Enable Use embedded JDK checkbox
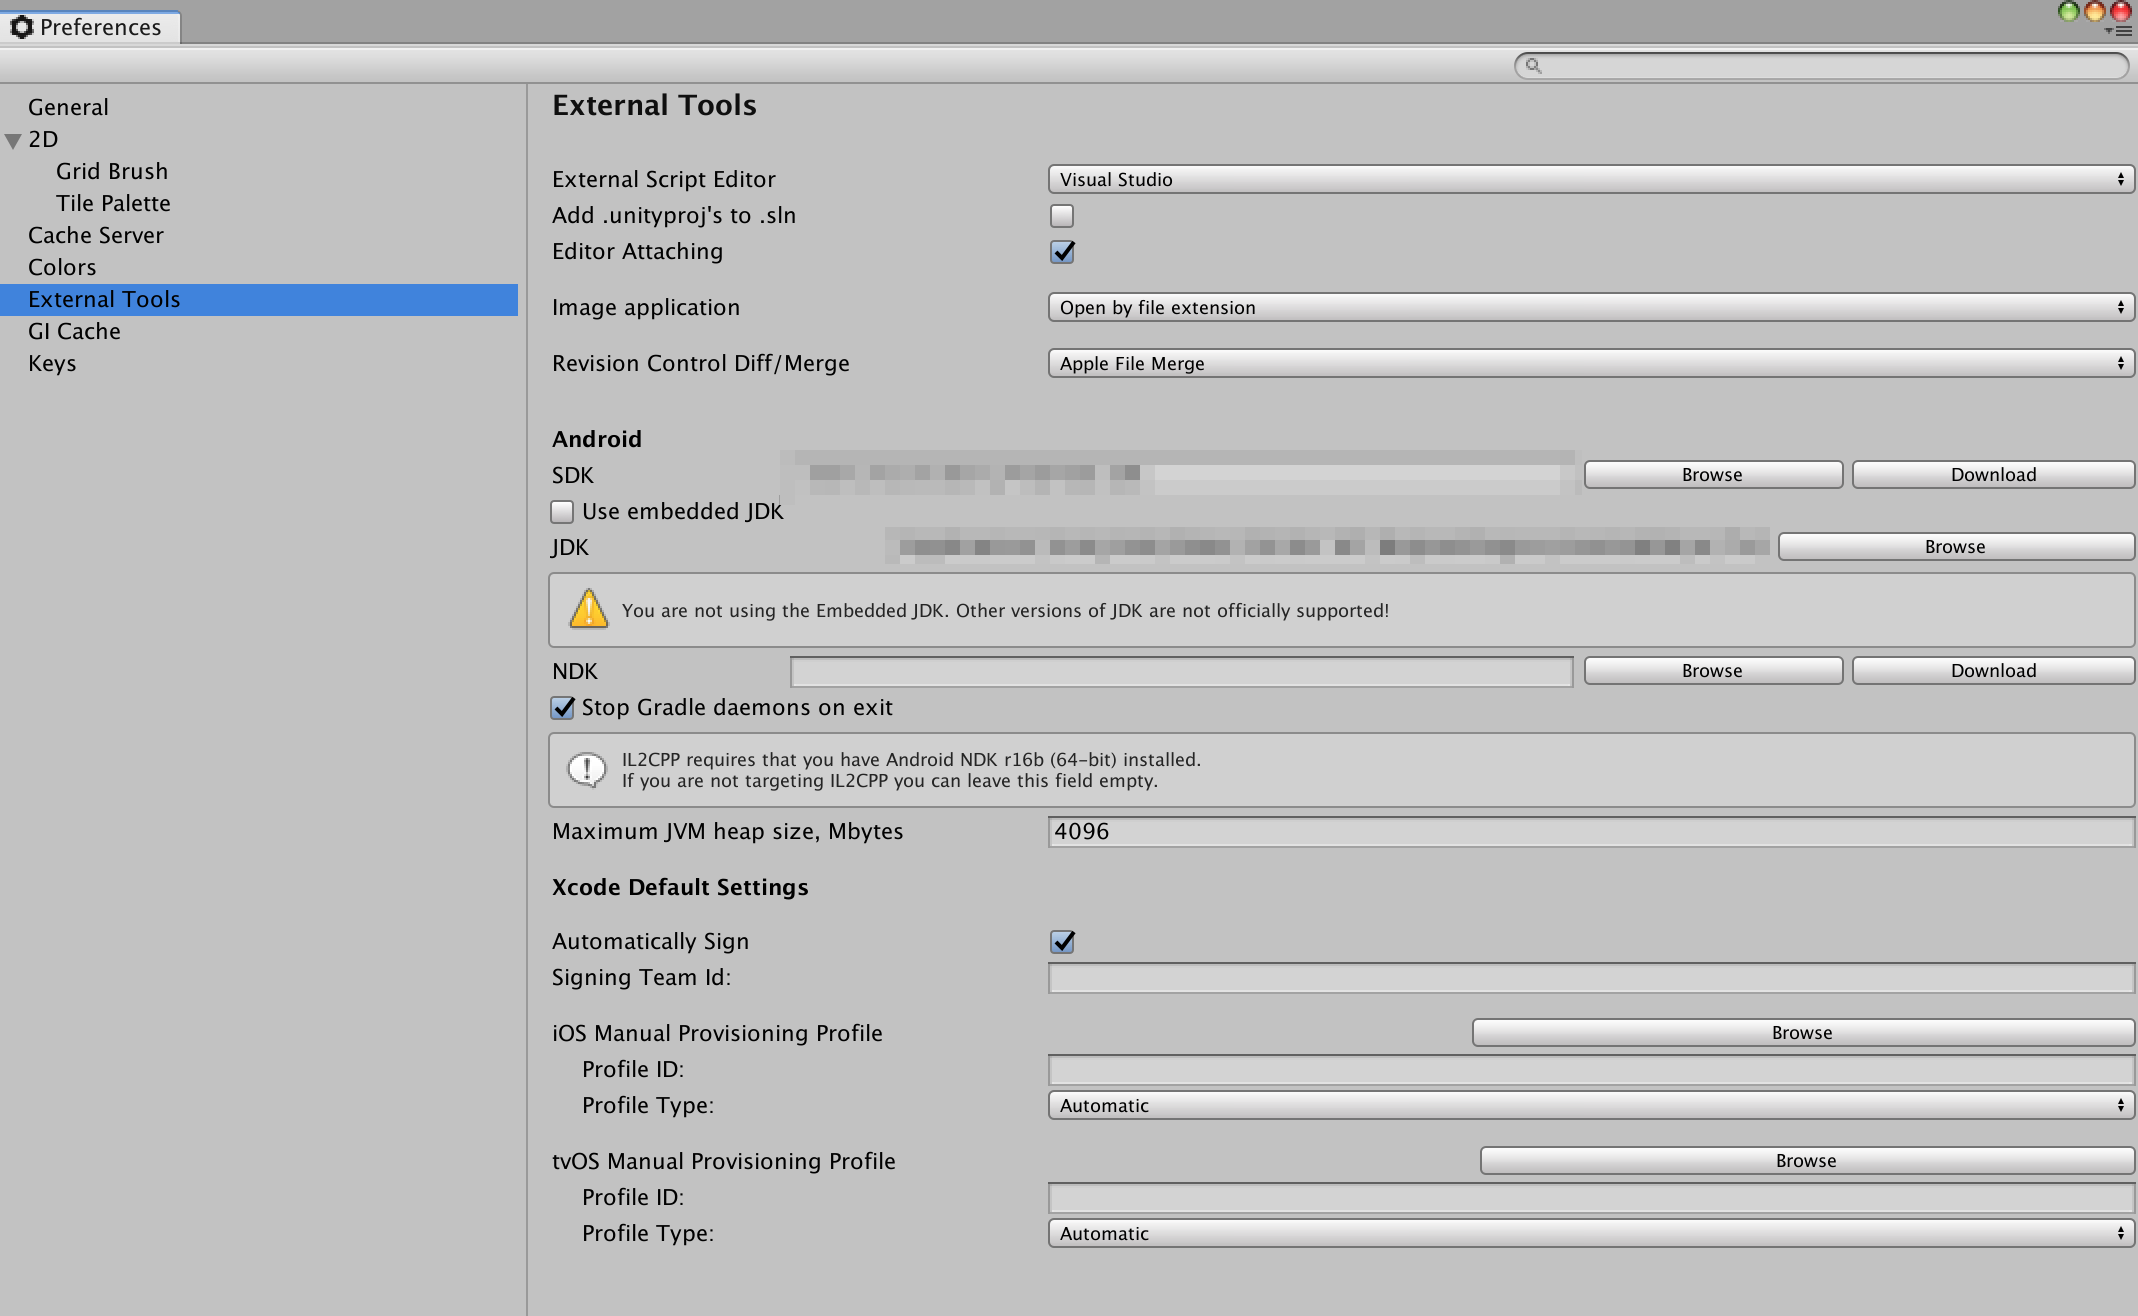Screen dimensions: 2138x1316 coord(562,512)
